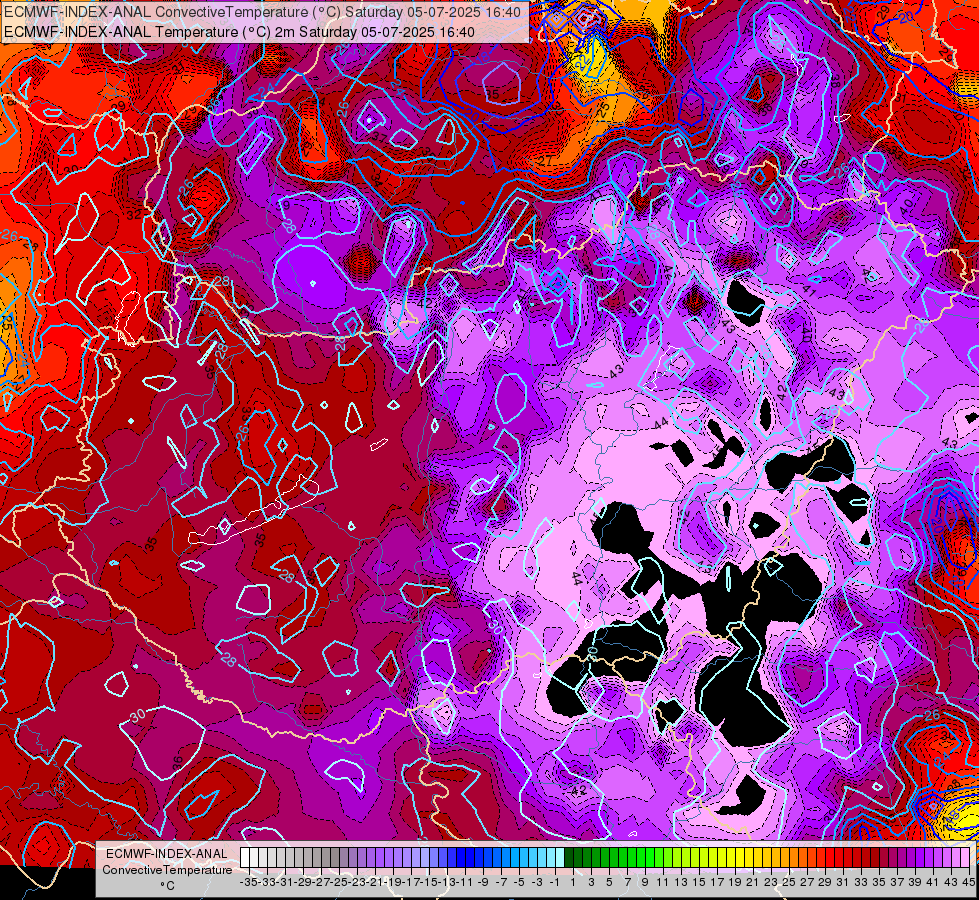The width and height of the screenshot is (979, 900).
Task: Pick the yellow swatch above 19
Action: (732, 858)
